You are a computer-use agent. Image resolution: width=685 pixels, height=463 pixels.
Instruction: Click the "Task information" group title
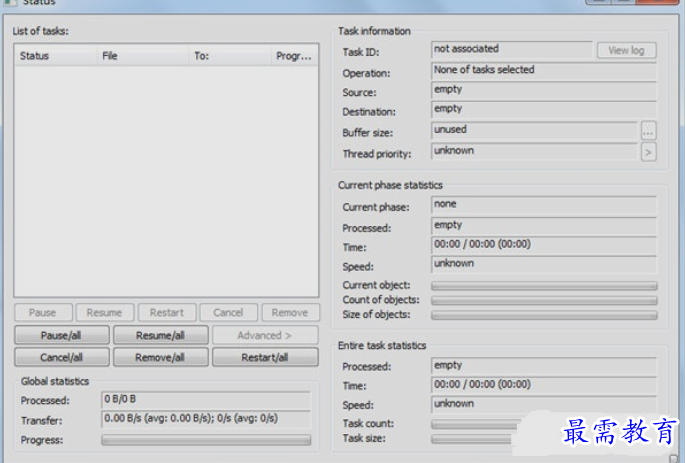click(374, 31)
